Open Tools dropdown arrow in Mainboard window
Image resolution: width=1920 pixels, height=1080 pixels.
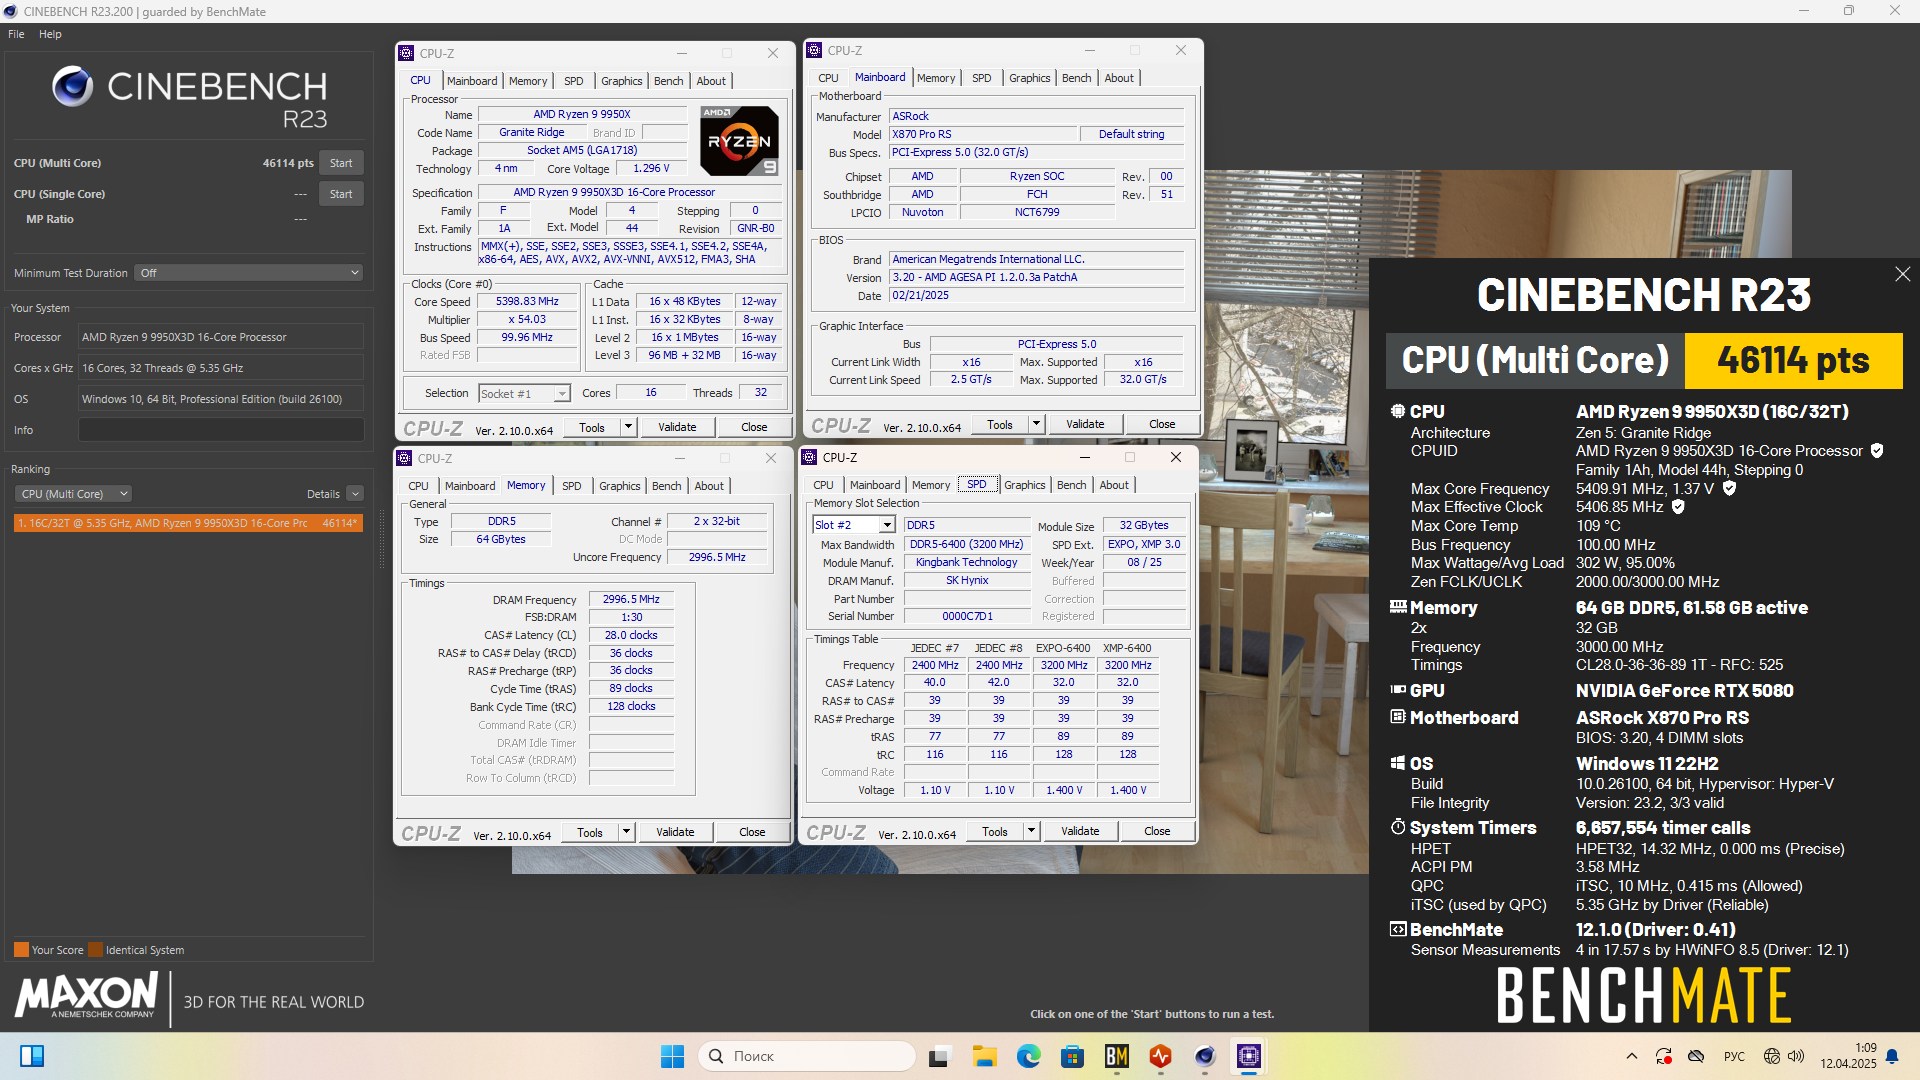[x=1036, y=424]
